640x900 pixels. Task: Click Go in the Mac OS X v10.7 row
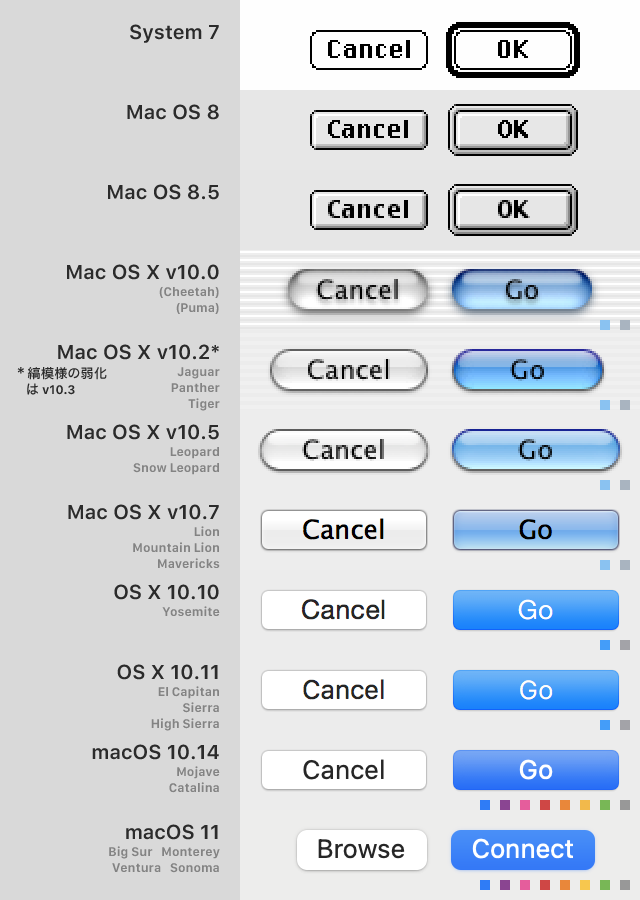click(535, 530)
